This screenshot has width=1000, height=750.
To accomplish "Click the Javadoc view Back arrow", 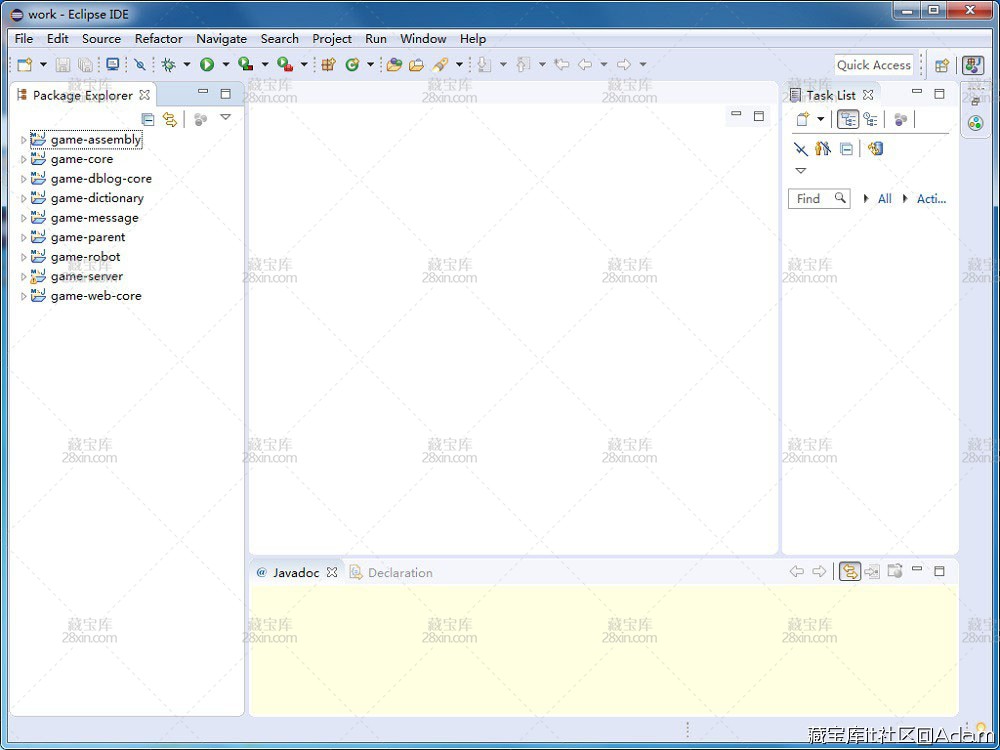I will 797,571.
